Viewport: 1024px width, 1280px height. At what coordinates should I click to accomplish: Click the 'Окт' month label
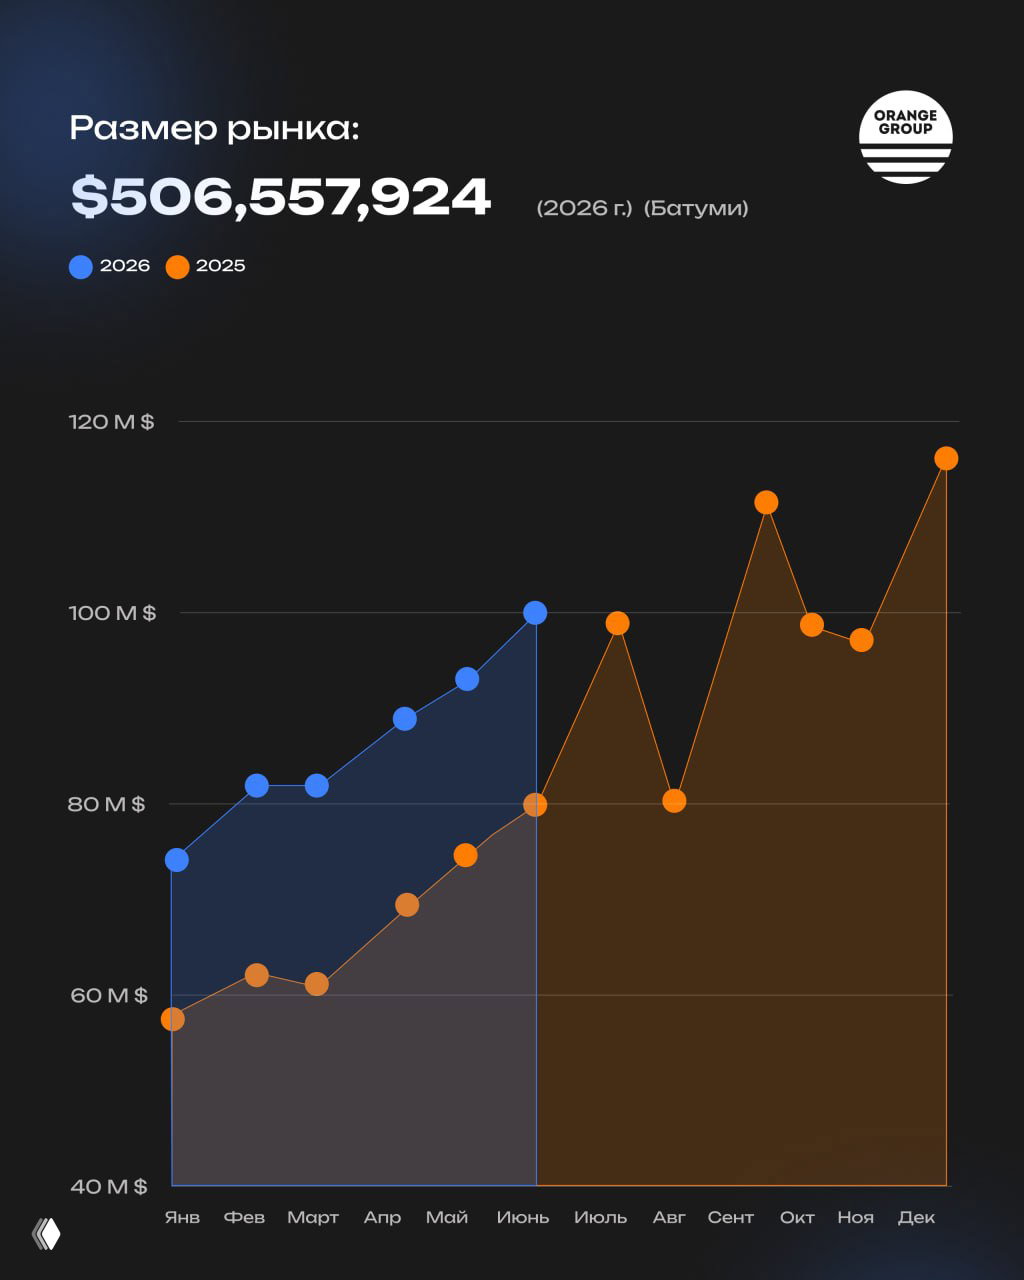tap(797, 1218)
